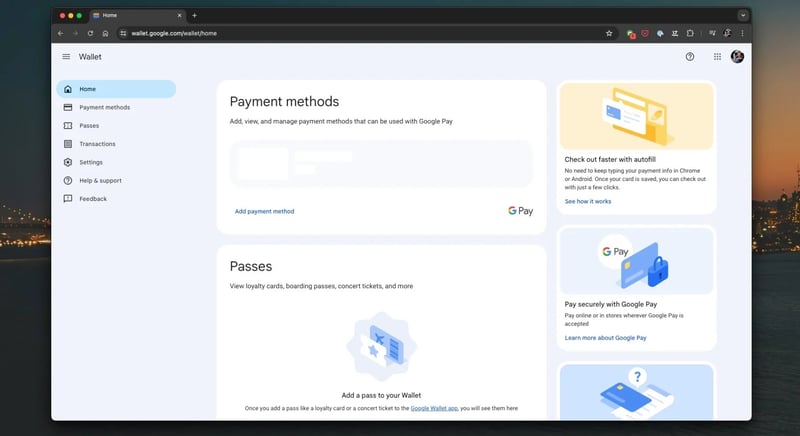Open a new browser tab
800x436 pixels.
click(194, 16)
